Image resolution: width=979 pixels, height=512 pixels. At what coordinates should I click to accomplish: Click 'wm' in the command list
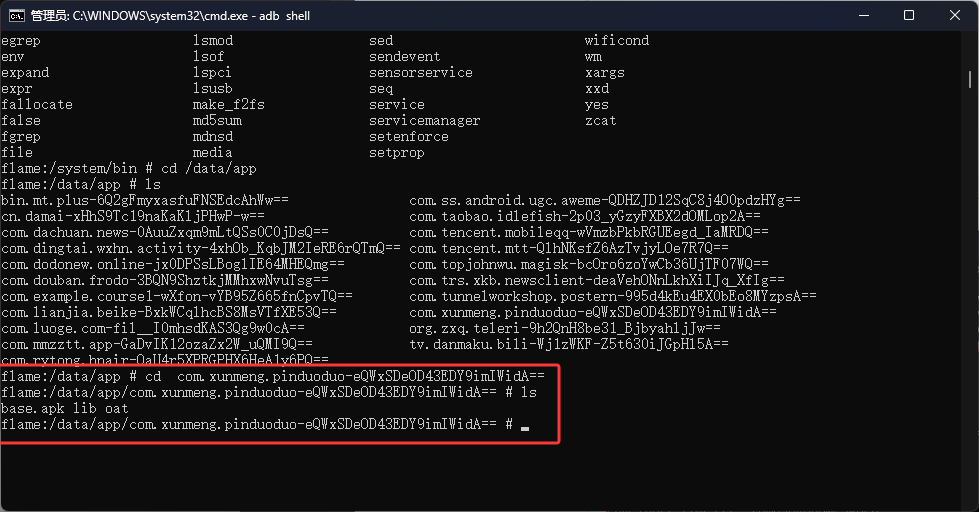click(x=593, y=57)
